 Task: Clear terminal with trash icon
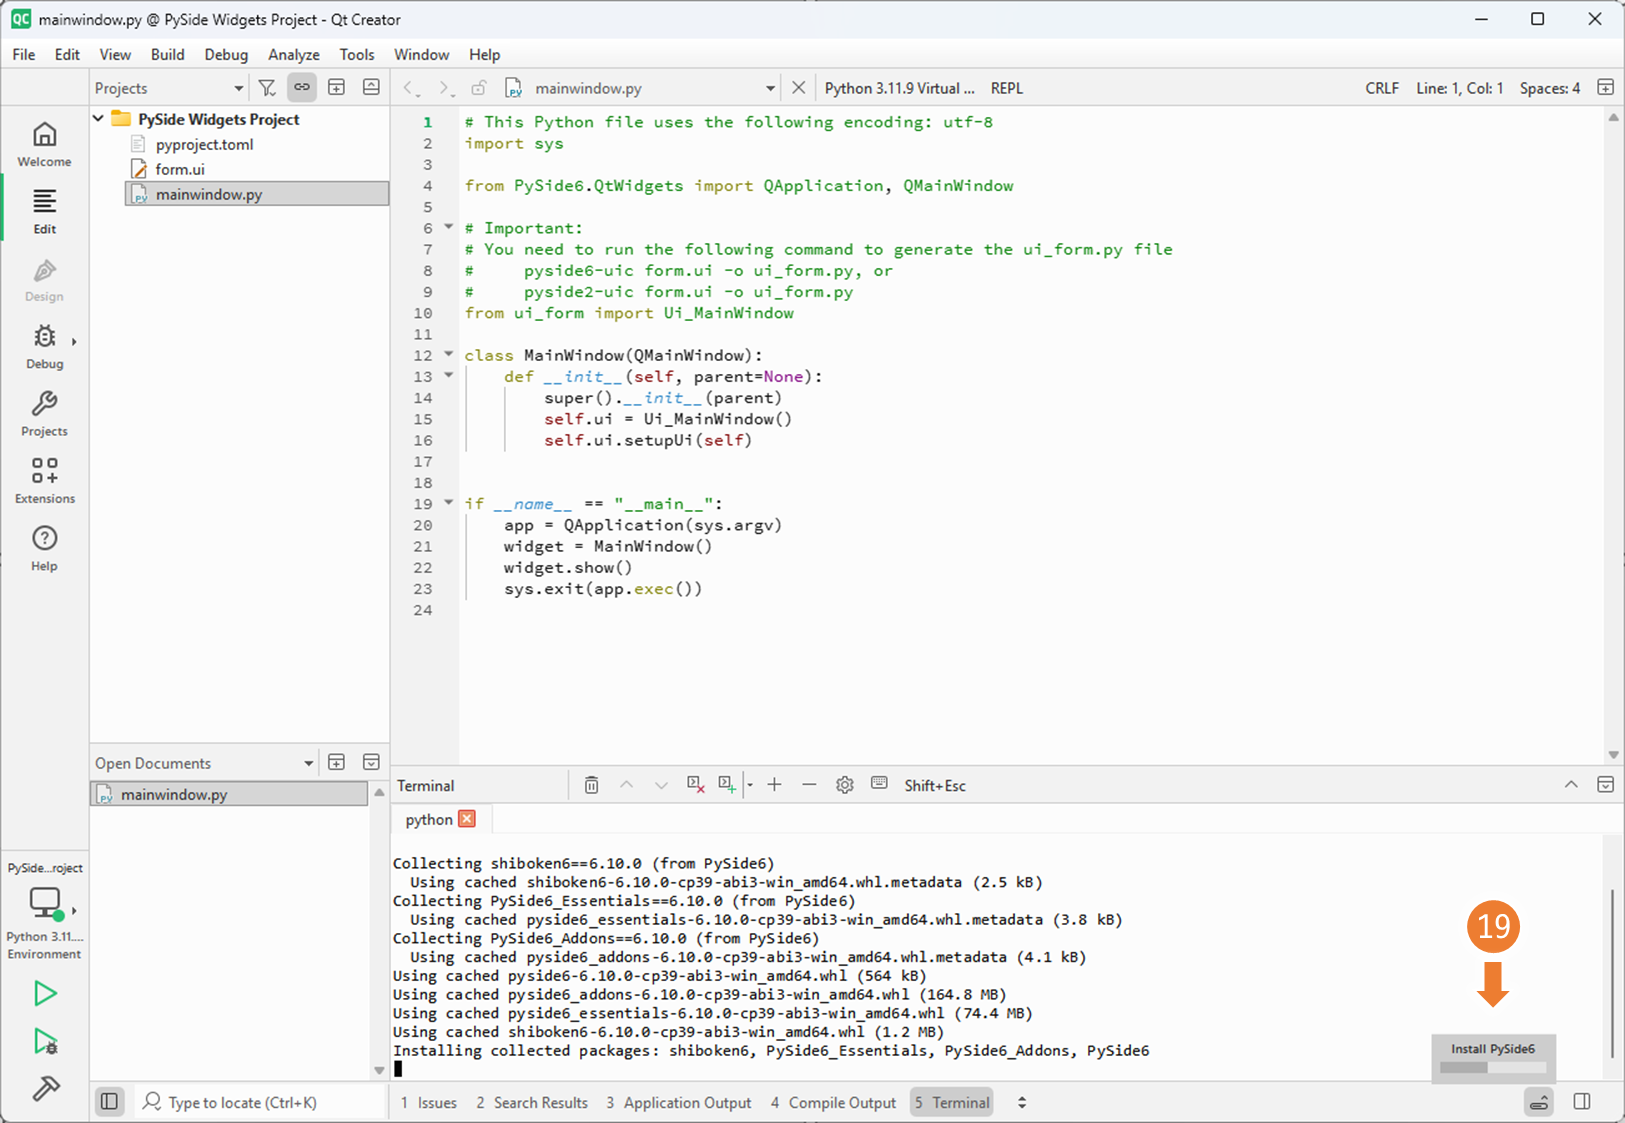pos(592,785)
